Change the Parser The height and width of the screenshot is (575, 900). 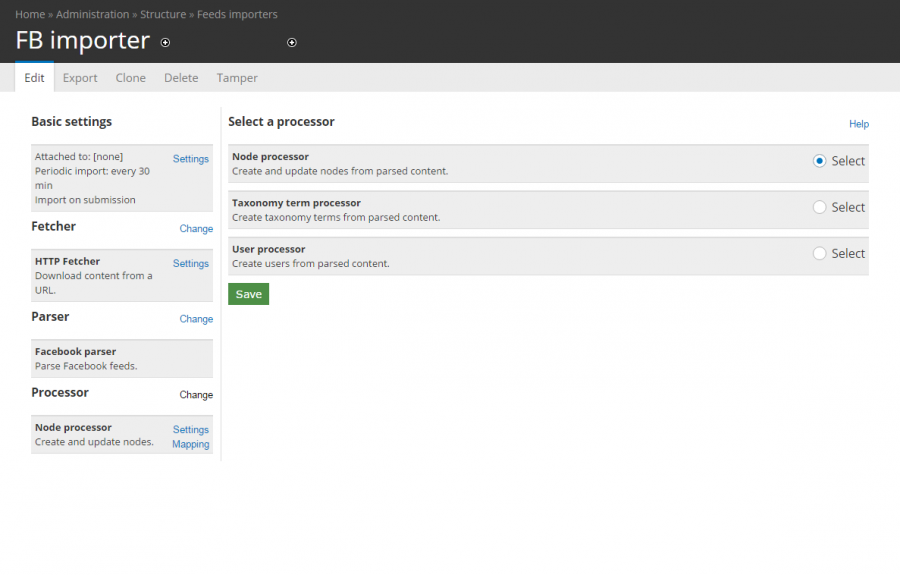(x=196, y=318)
